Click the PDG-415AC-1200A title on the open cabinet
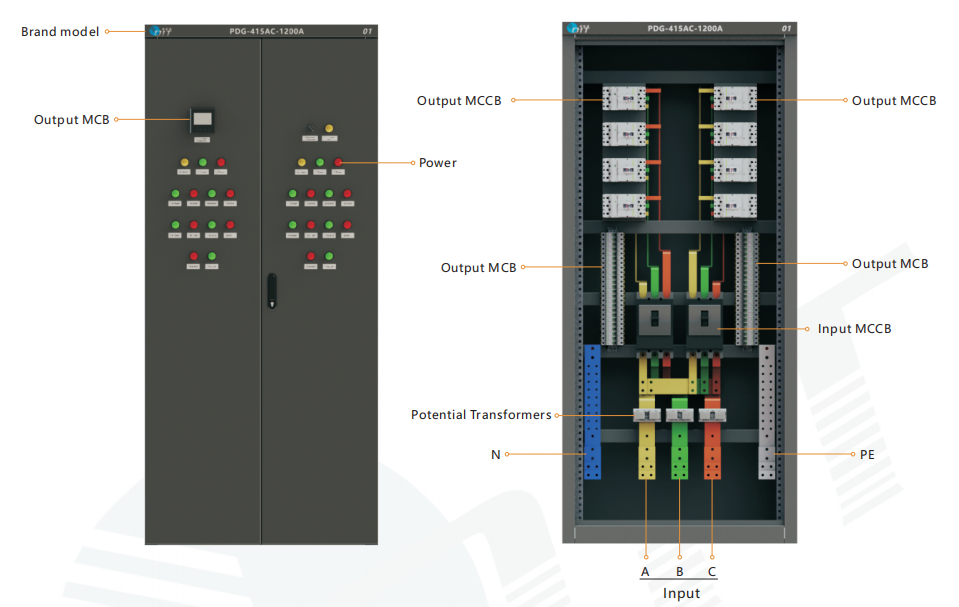This screenshot has width=959, height=607. (x=685, y=29)
